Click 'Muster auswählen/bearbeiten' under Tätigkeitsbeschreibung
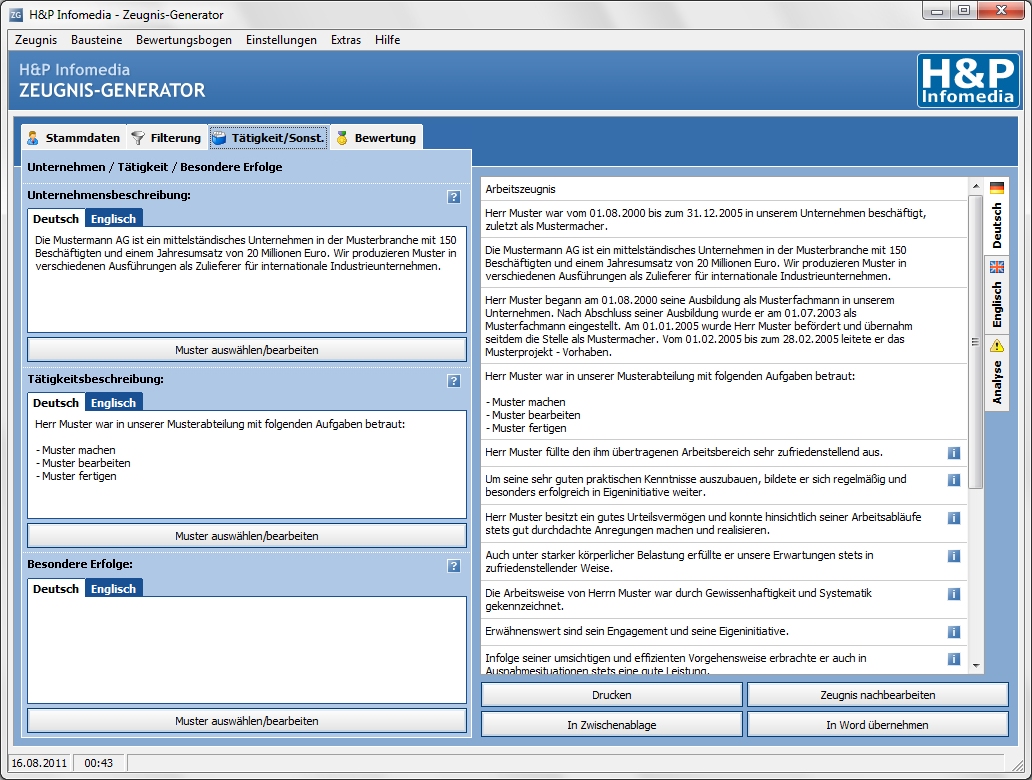 (247, 536)
